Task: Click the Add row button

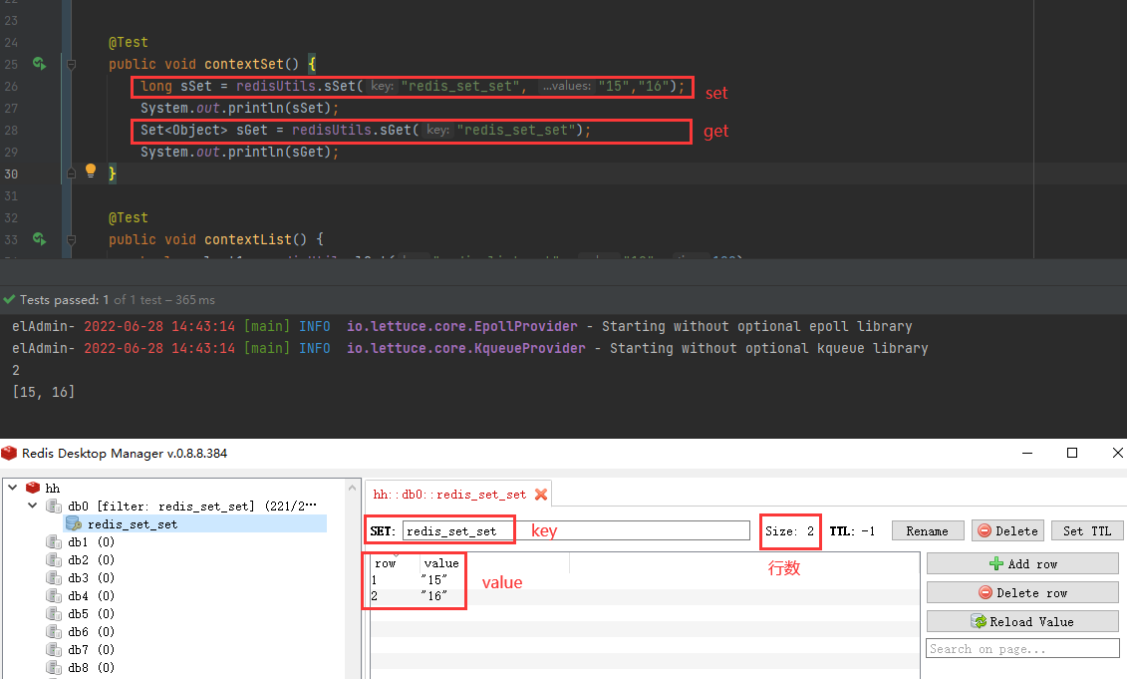Action: pos(1022,564)
